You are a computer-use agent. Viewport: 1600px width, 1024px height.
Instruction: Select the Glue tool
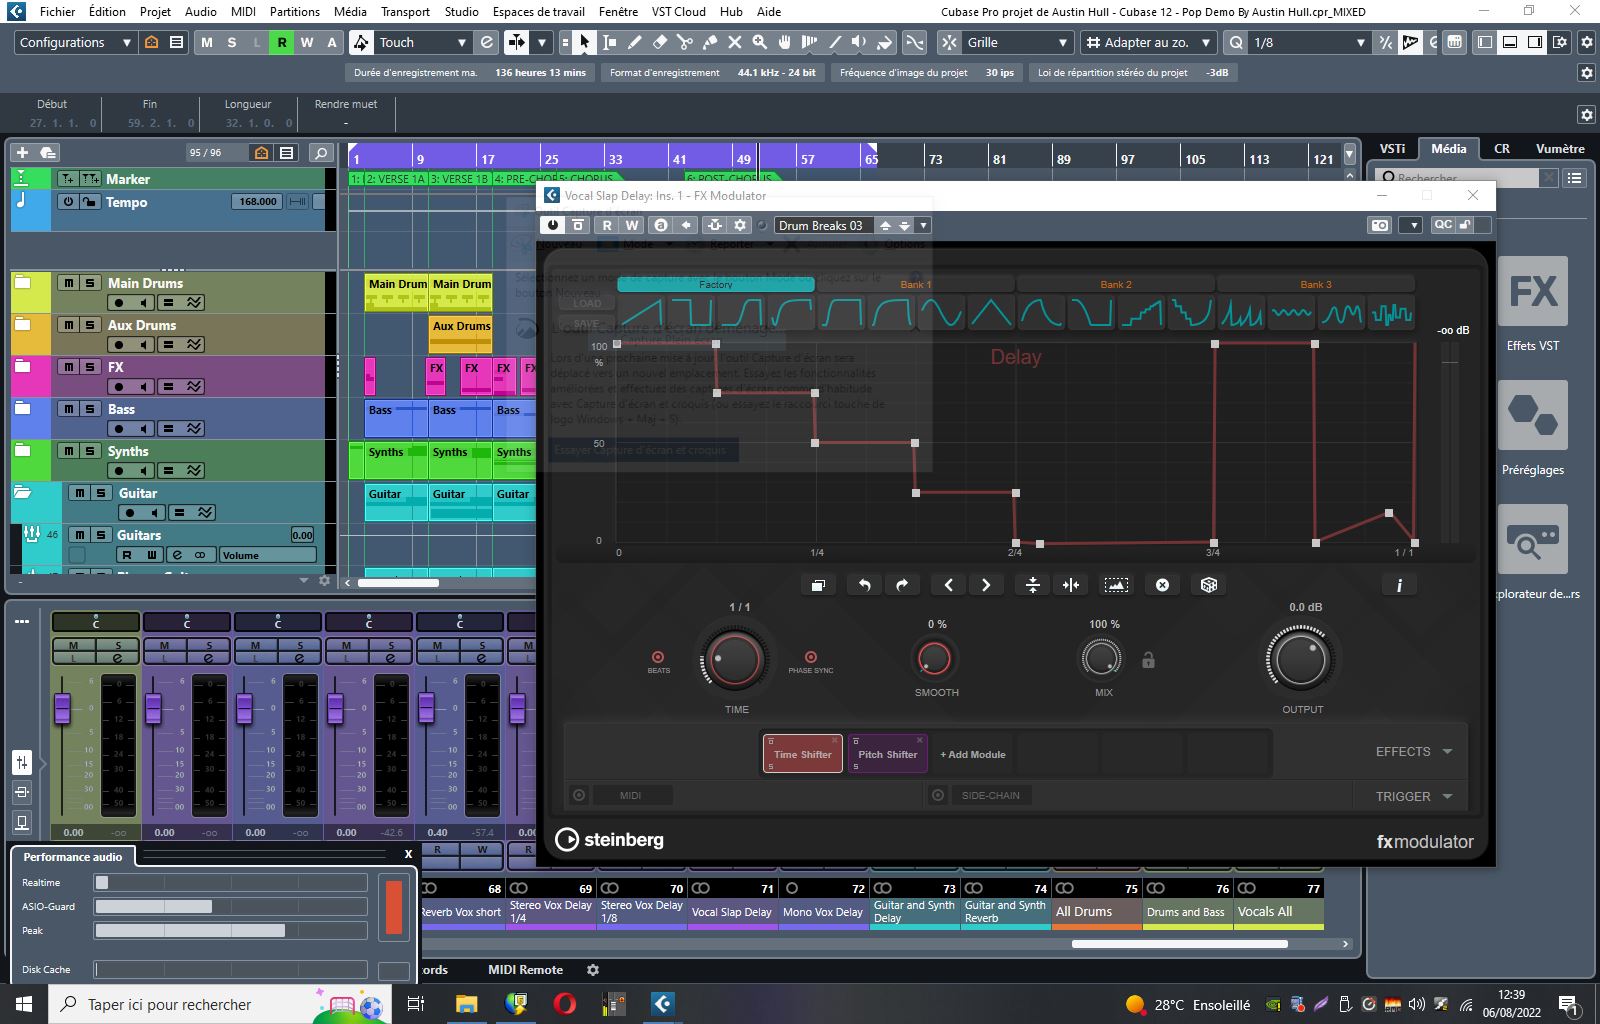click(x=709, y=42)
